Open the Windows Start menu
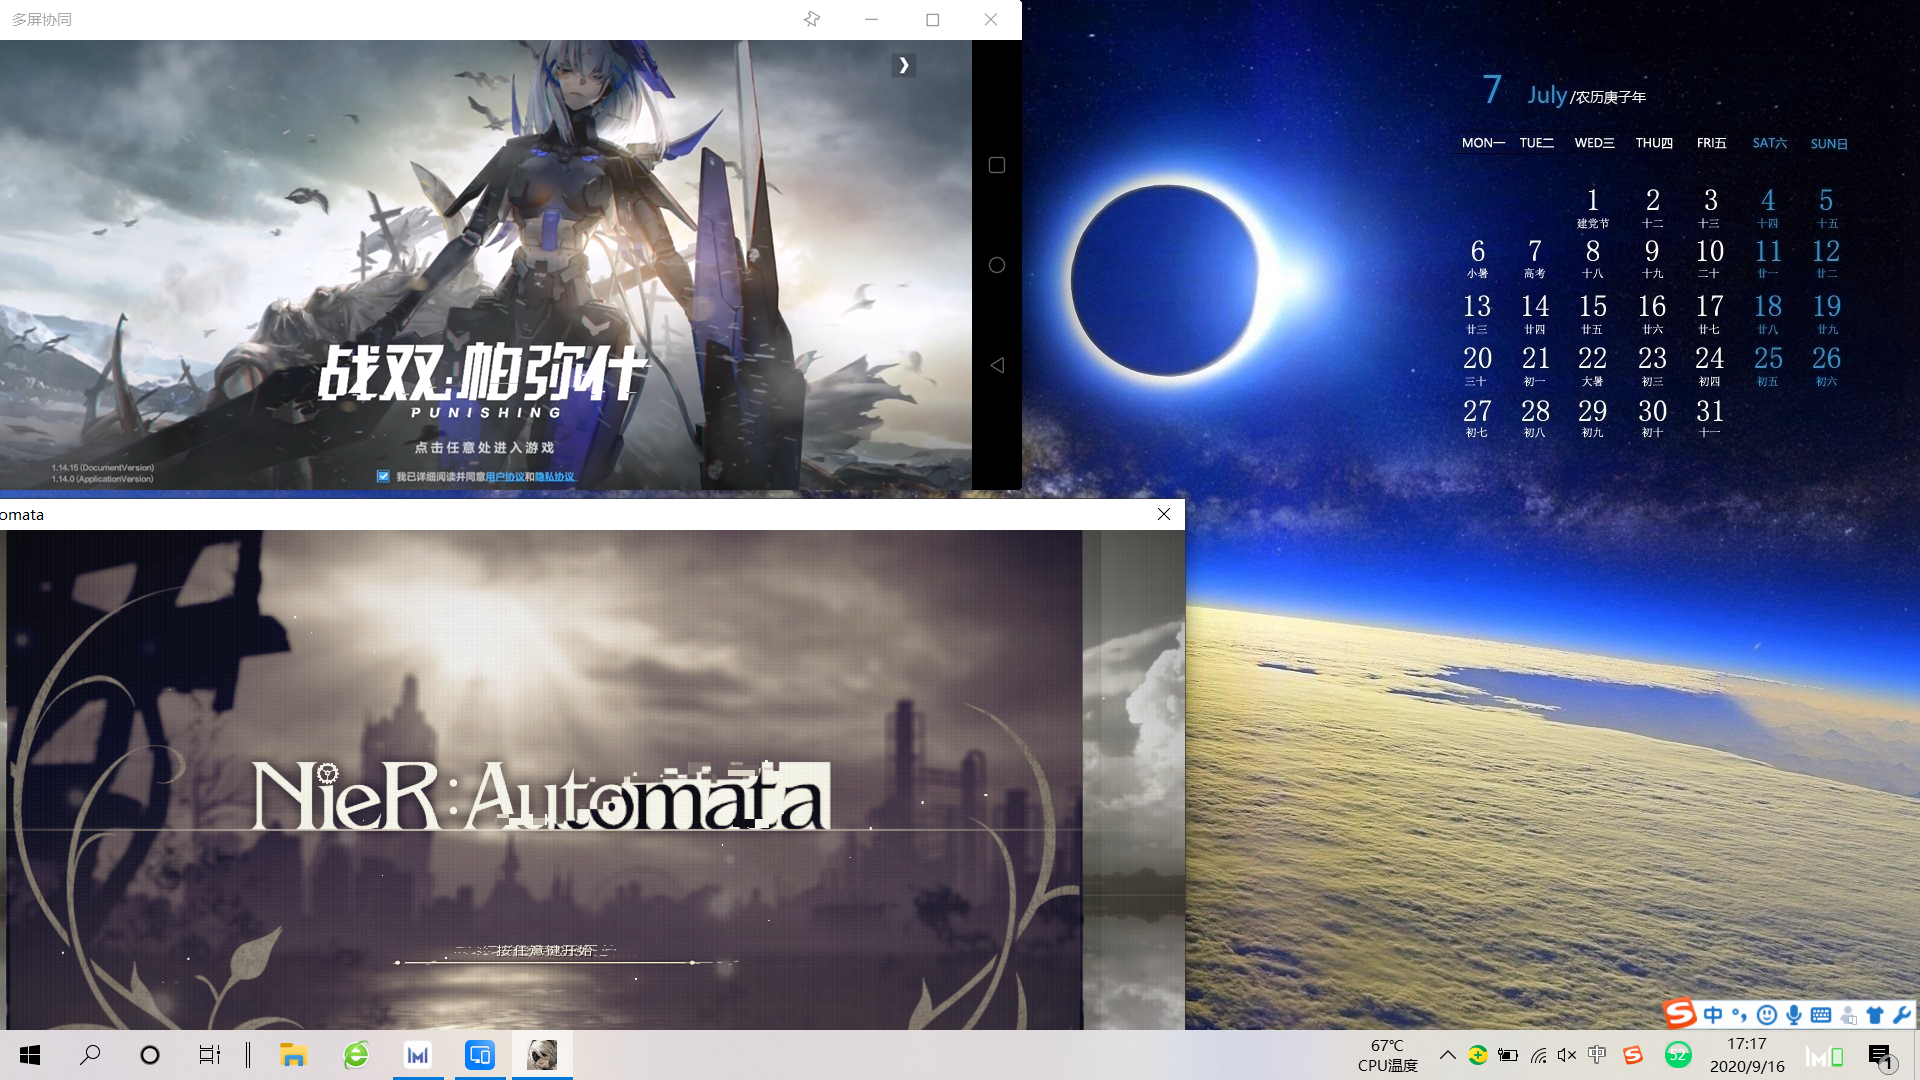 click(x=30, y=1055)
